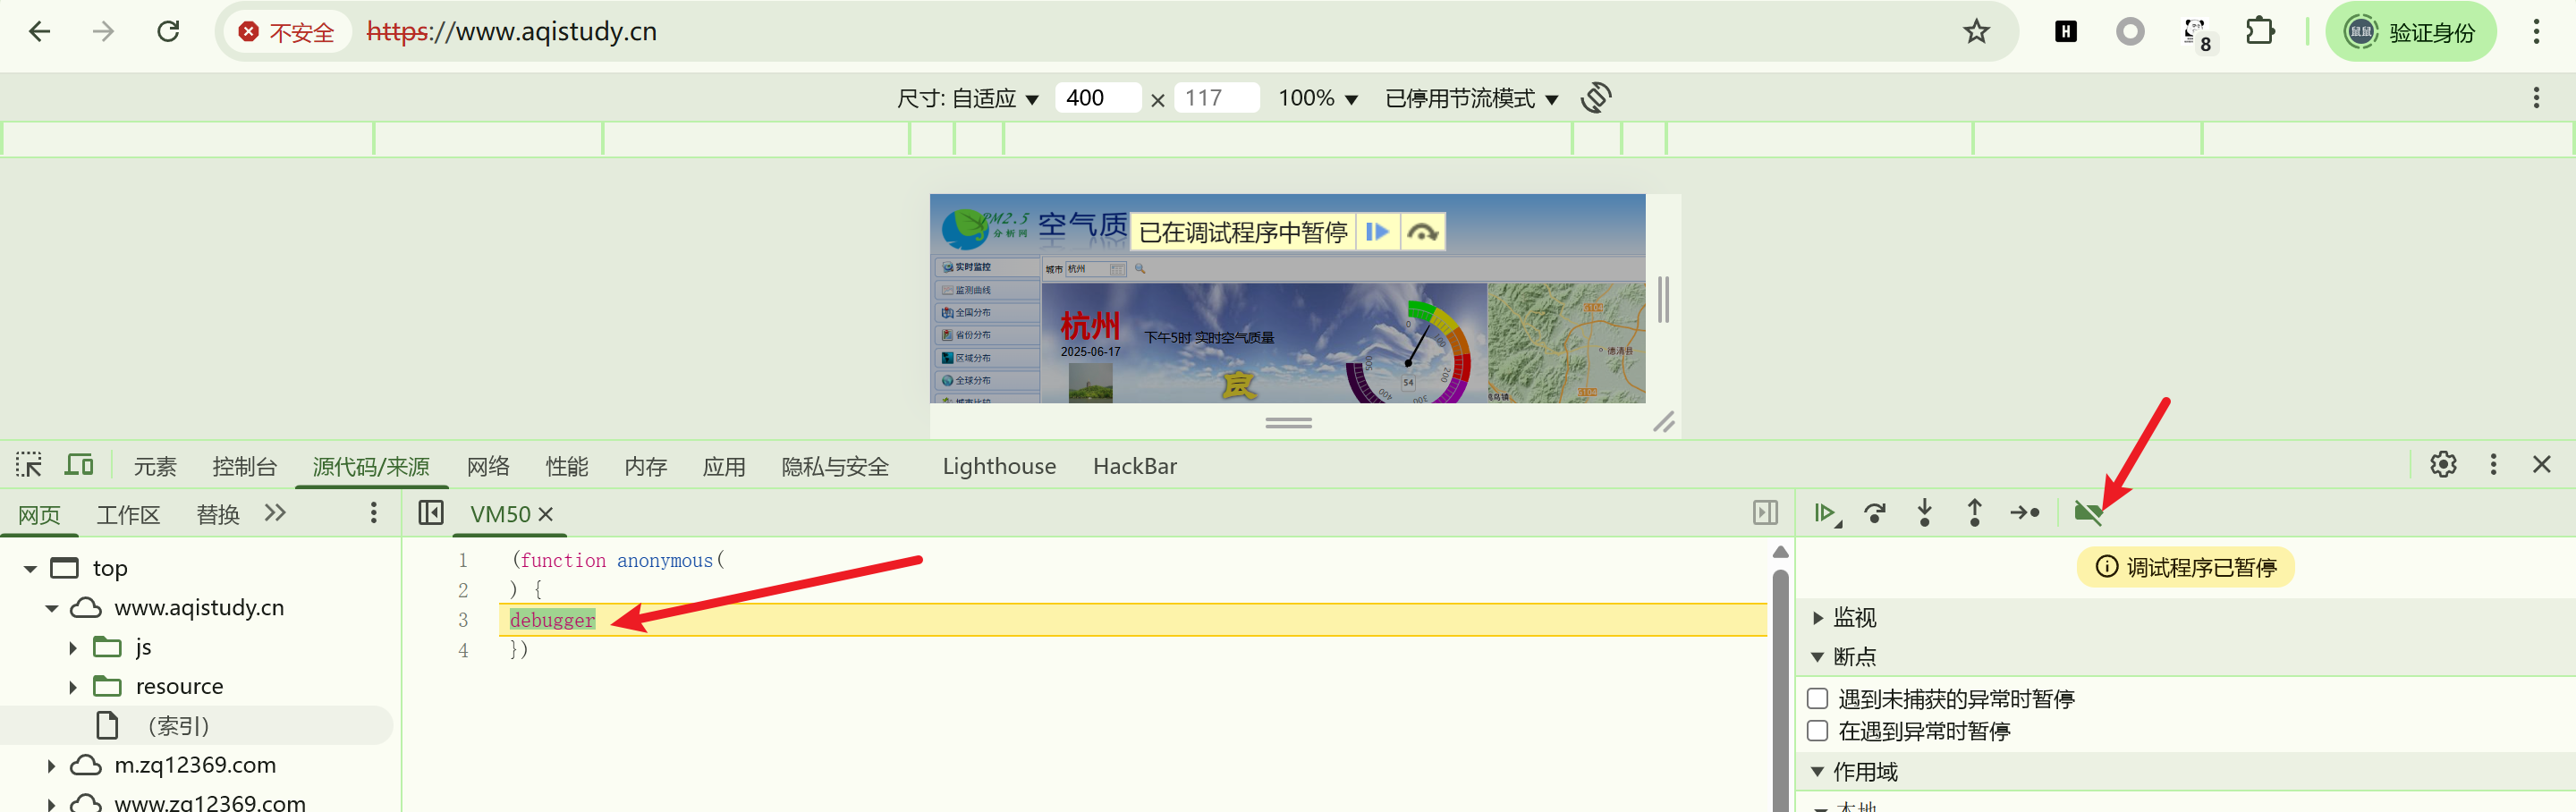The image size is (2576, 812).
Task: Open the 100% zoom dropdown
Action: point(1317,98)
